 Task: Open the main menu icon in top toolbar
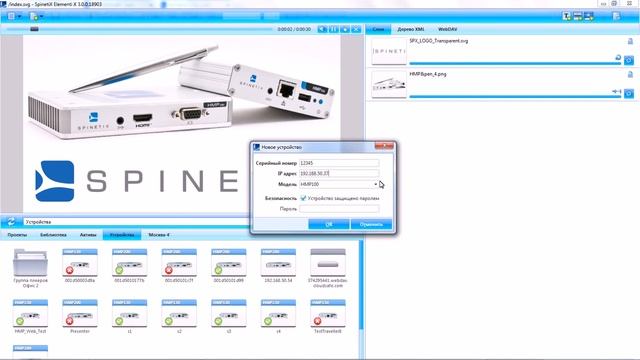(11, 16)
